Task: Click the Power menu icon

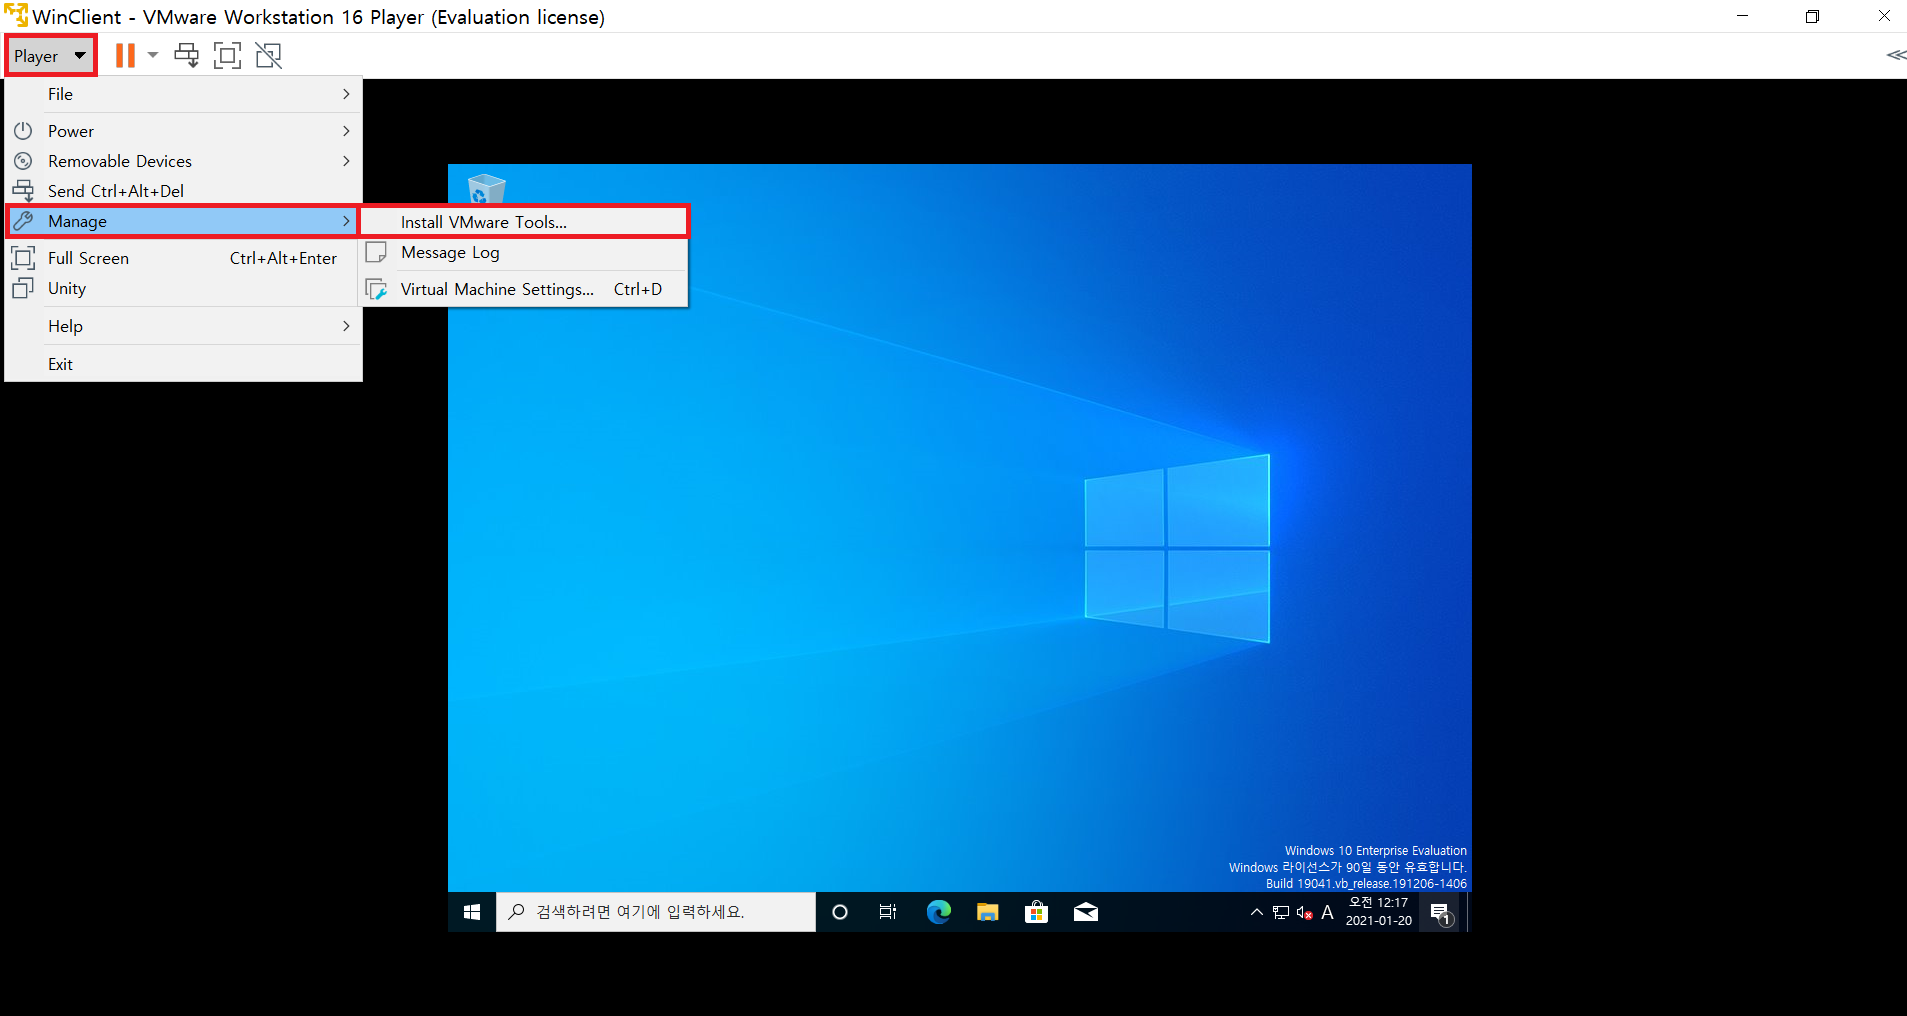Action: tap(23, 131)
